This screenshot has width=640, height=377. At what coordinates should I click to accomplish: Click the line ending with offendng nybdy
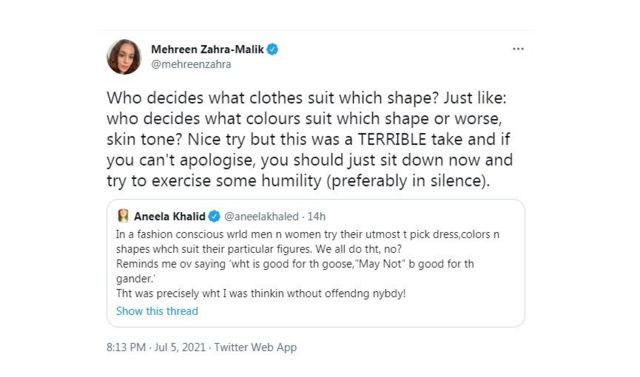pyautogui.click(x=261, y=293)
